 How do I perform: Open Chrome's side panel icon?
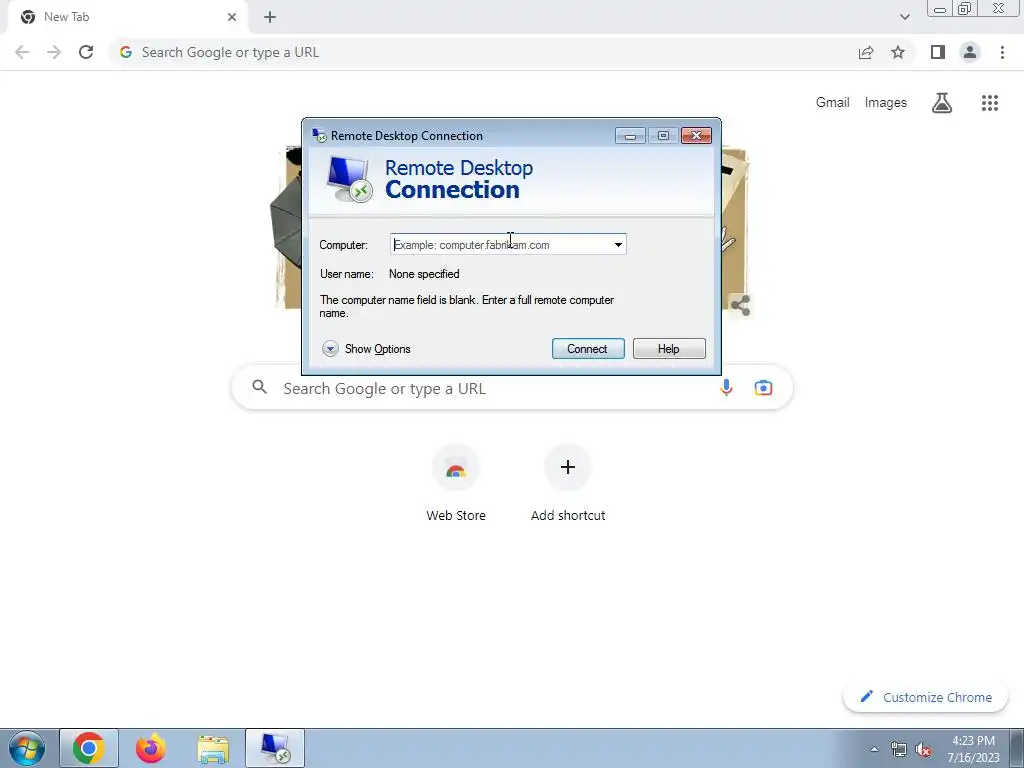938,52
